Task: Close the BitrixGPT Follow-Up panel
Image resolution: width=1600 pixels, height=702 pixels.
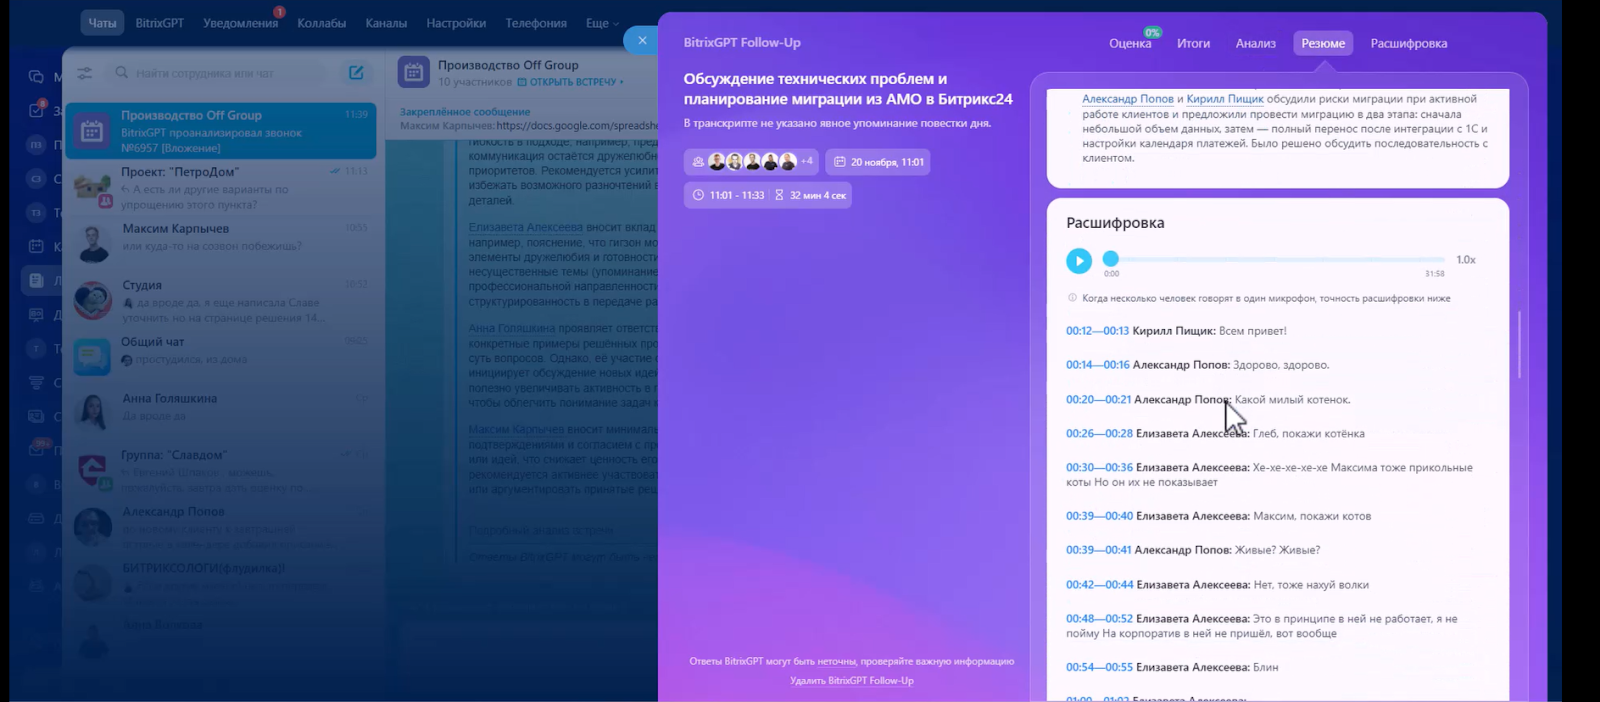Action: pyautogui.click(x=642, y=41)
